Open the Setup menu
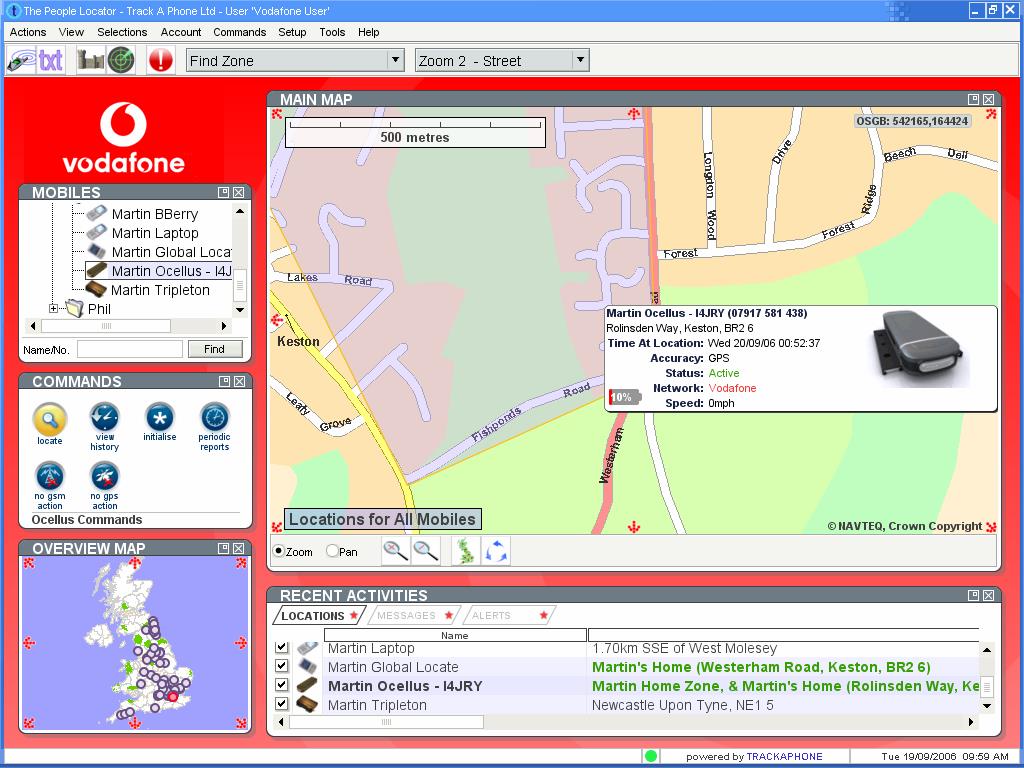The height and width of the screenshot is (768, 1024). point(292,32)
